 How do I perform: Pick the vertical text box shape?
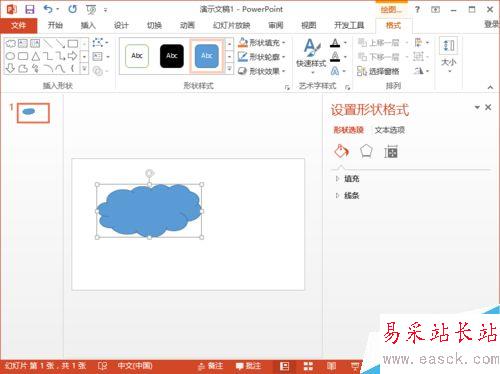pos(35,43)
